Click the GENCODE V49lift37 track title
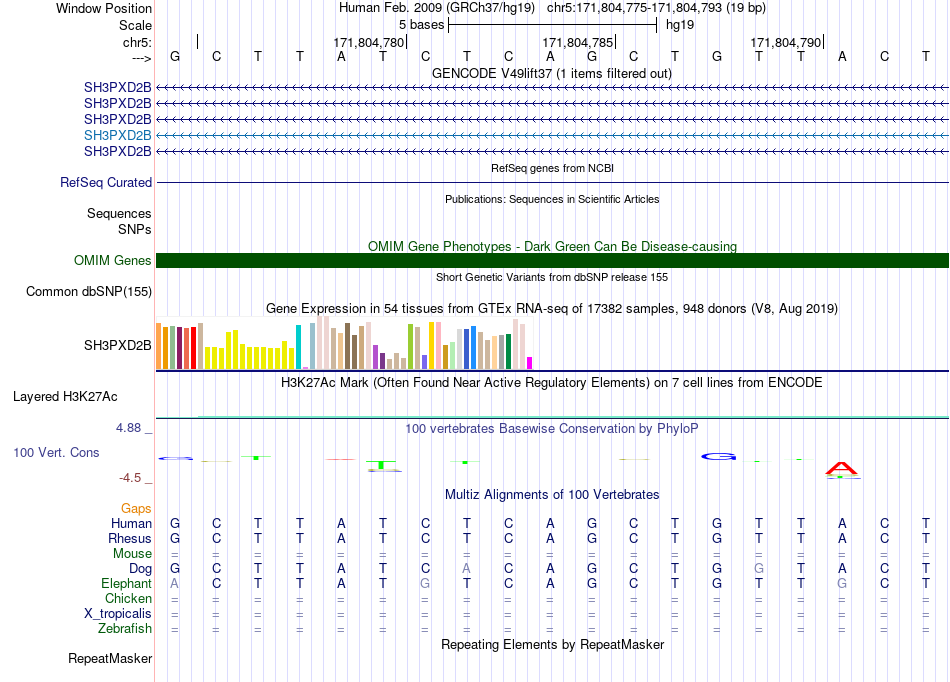The image size is (950, 682). (552, 73)
